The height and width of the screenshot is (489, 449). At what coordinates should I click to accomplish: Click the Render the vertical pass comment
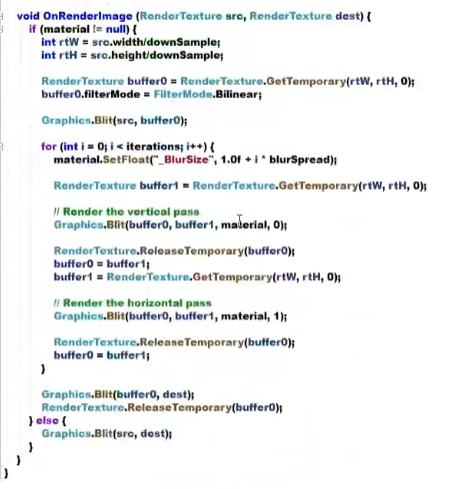(127, 212)
